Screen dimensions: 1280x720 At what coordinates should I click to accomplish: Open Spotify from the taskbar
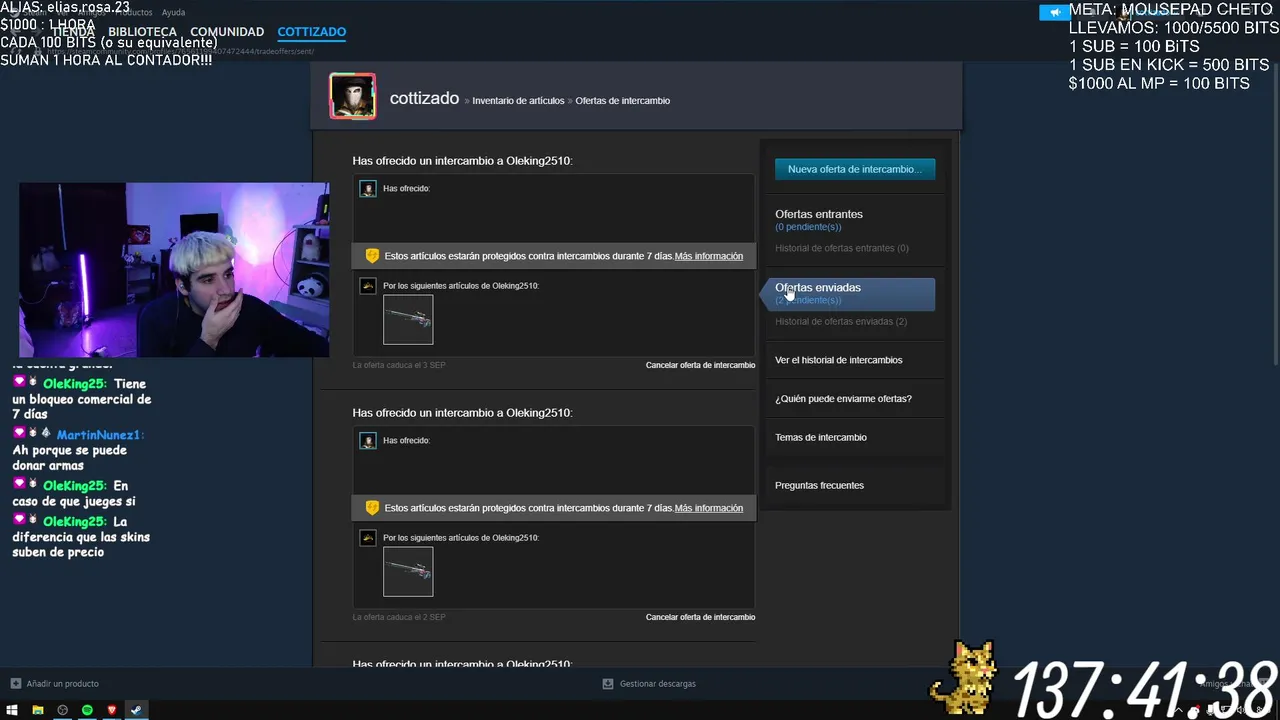87,710
